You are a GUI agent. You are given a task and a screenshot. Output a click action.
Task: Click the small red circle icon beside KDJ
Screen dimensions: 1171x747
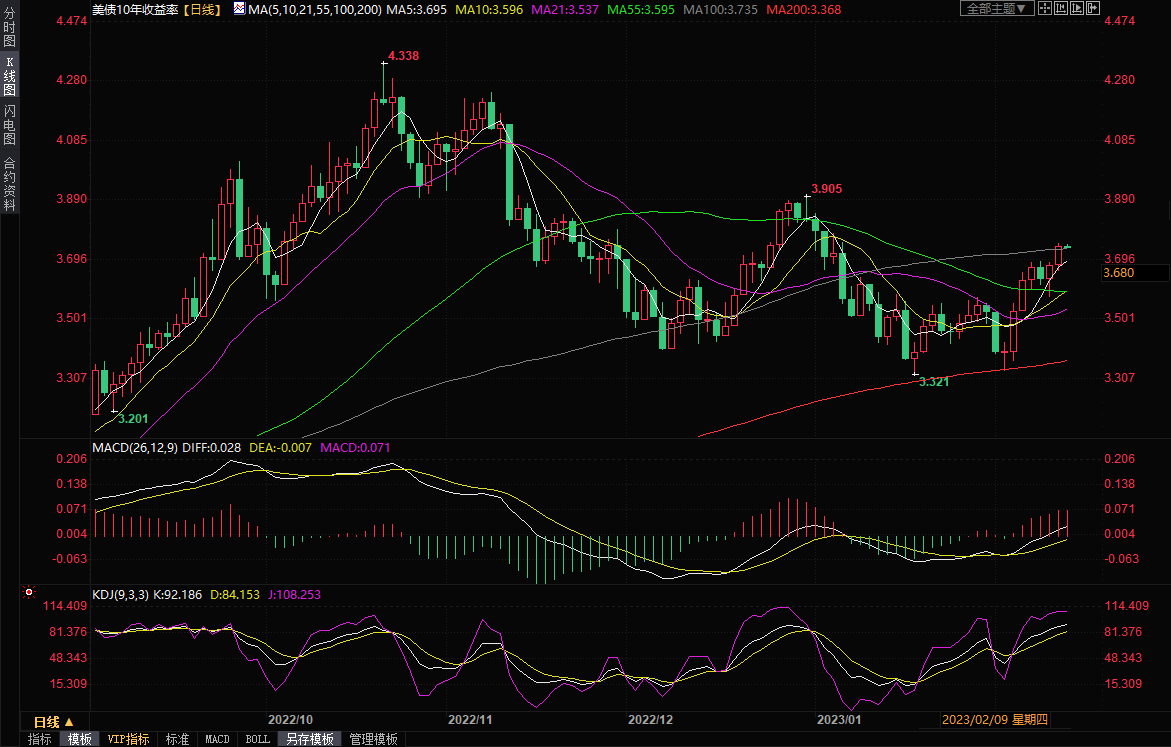tap(27, 594)
